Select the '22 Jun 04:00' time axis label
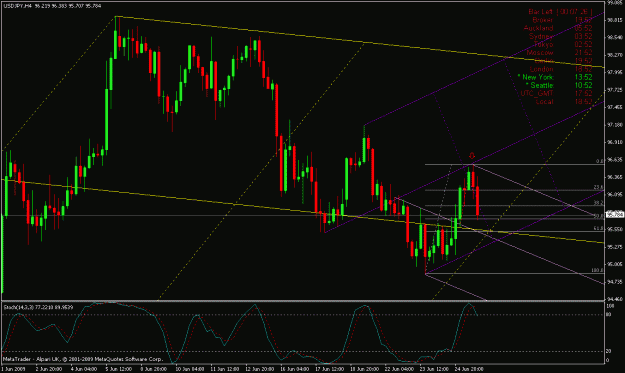The width and height of the screenshot is (625, 373). click(x=400, y=369)
